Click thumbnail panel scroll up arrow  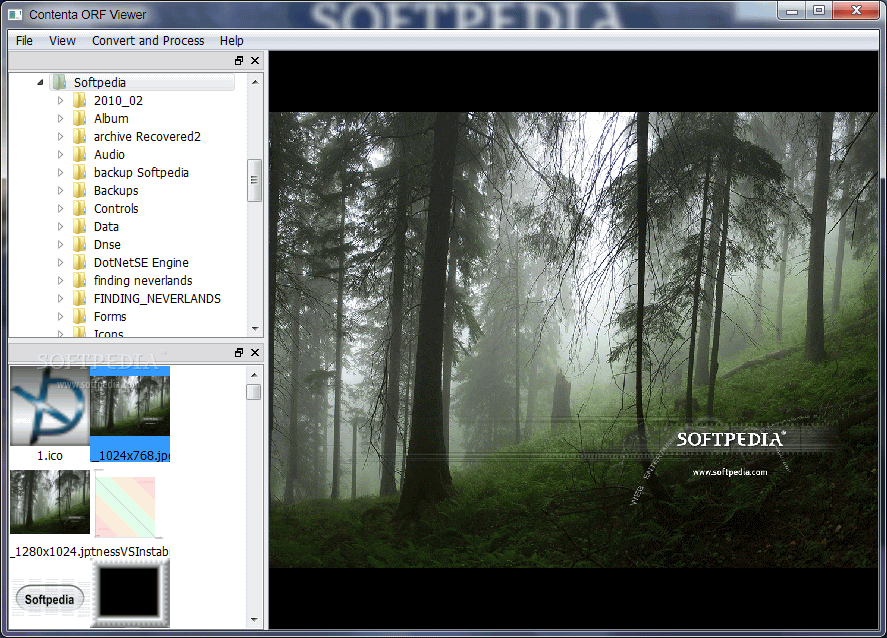(254, 374)
